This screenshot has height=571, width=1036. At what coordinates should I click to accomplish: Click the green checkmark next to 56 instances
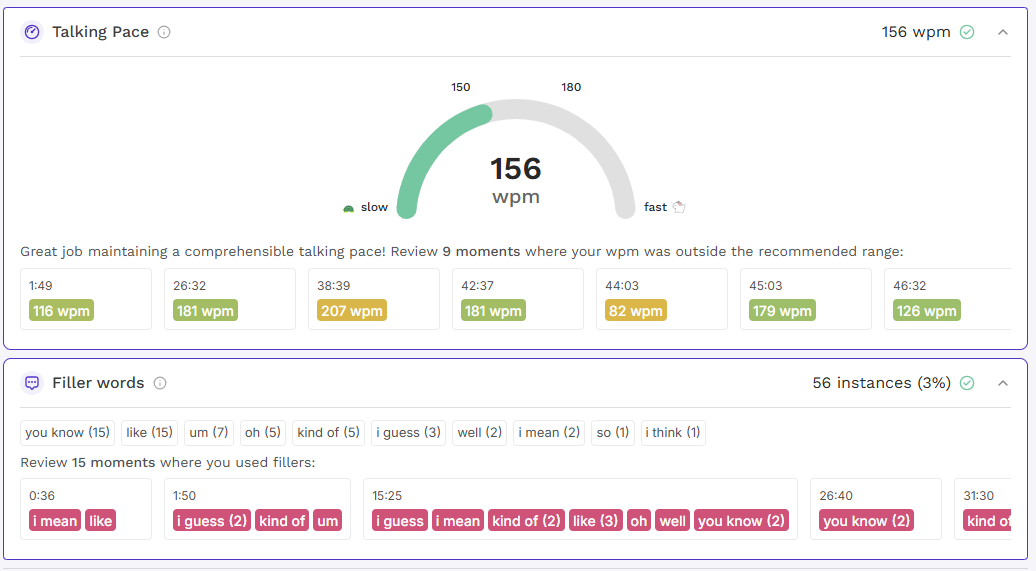[967, 383]
